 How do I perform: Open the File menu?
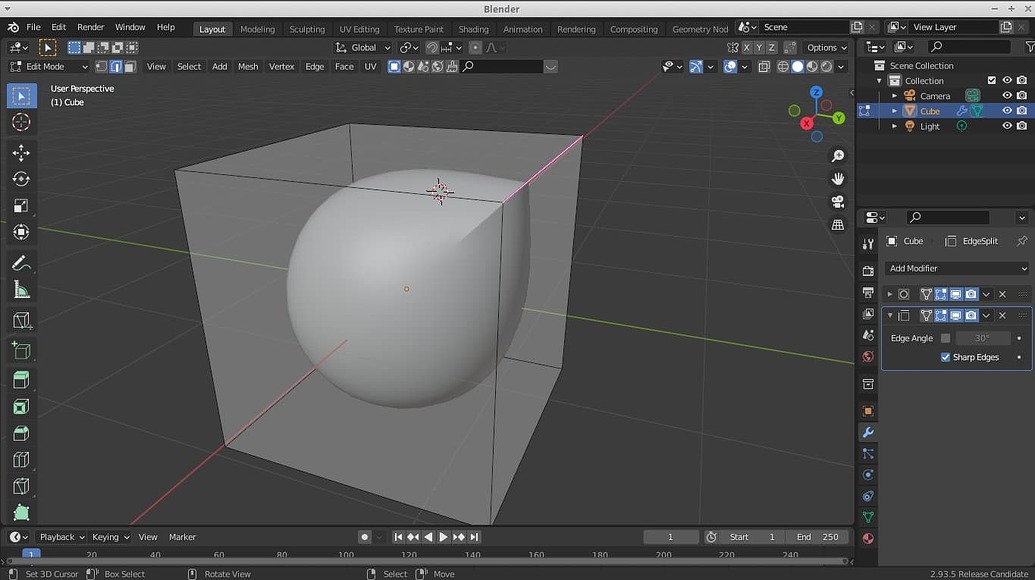pyautogui.click(x=33, y=27)
